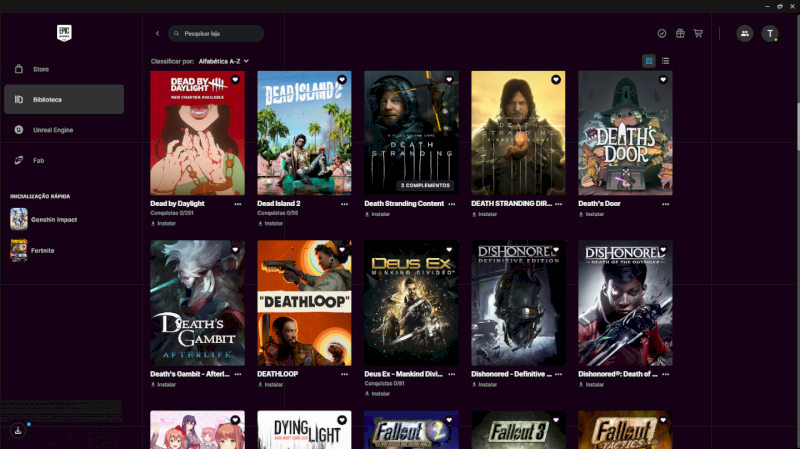Toggle favorite on Dishonored Death of the Outsider
This screenshot has height=449, width=800.
pos(663,250)
